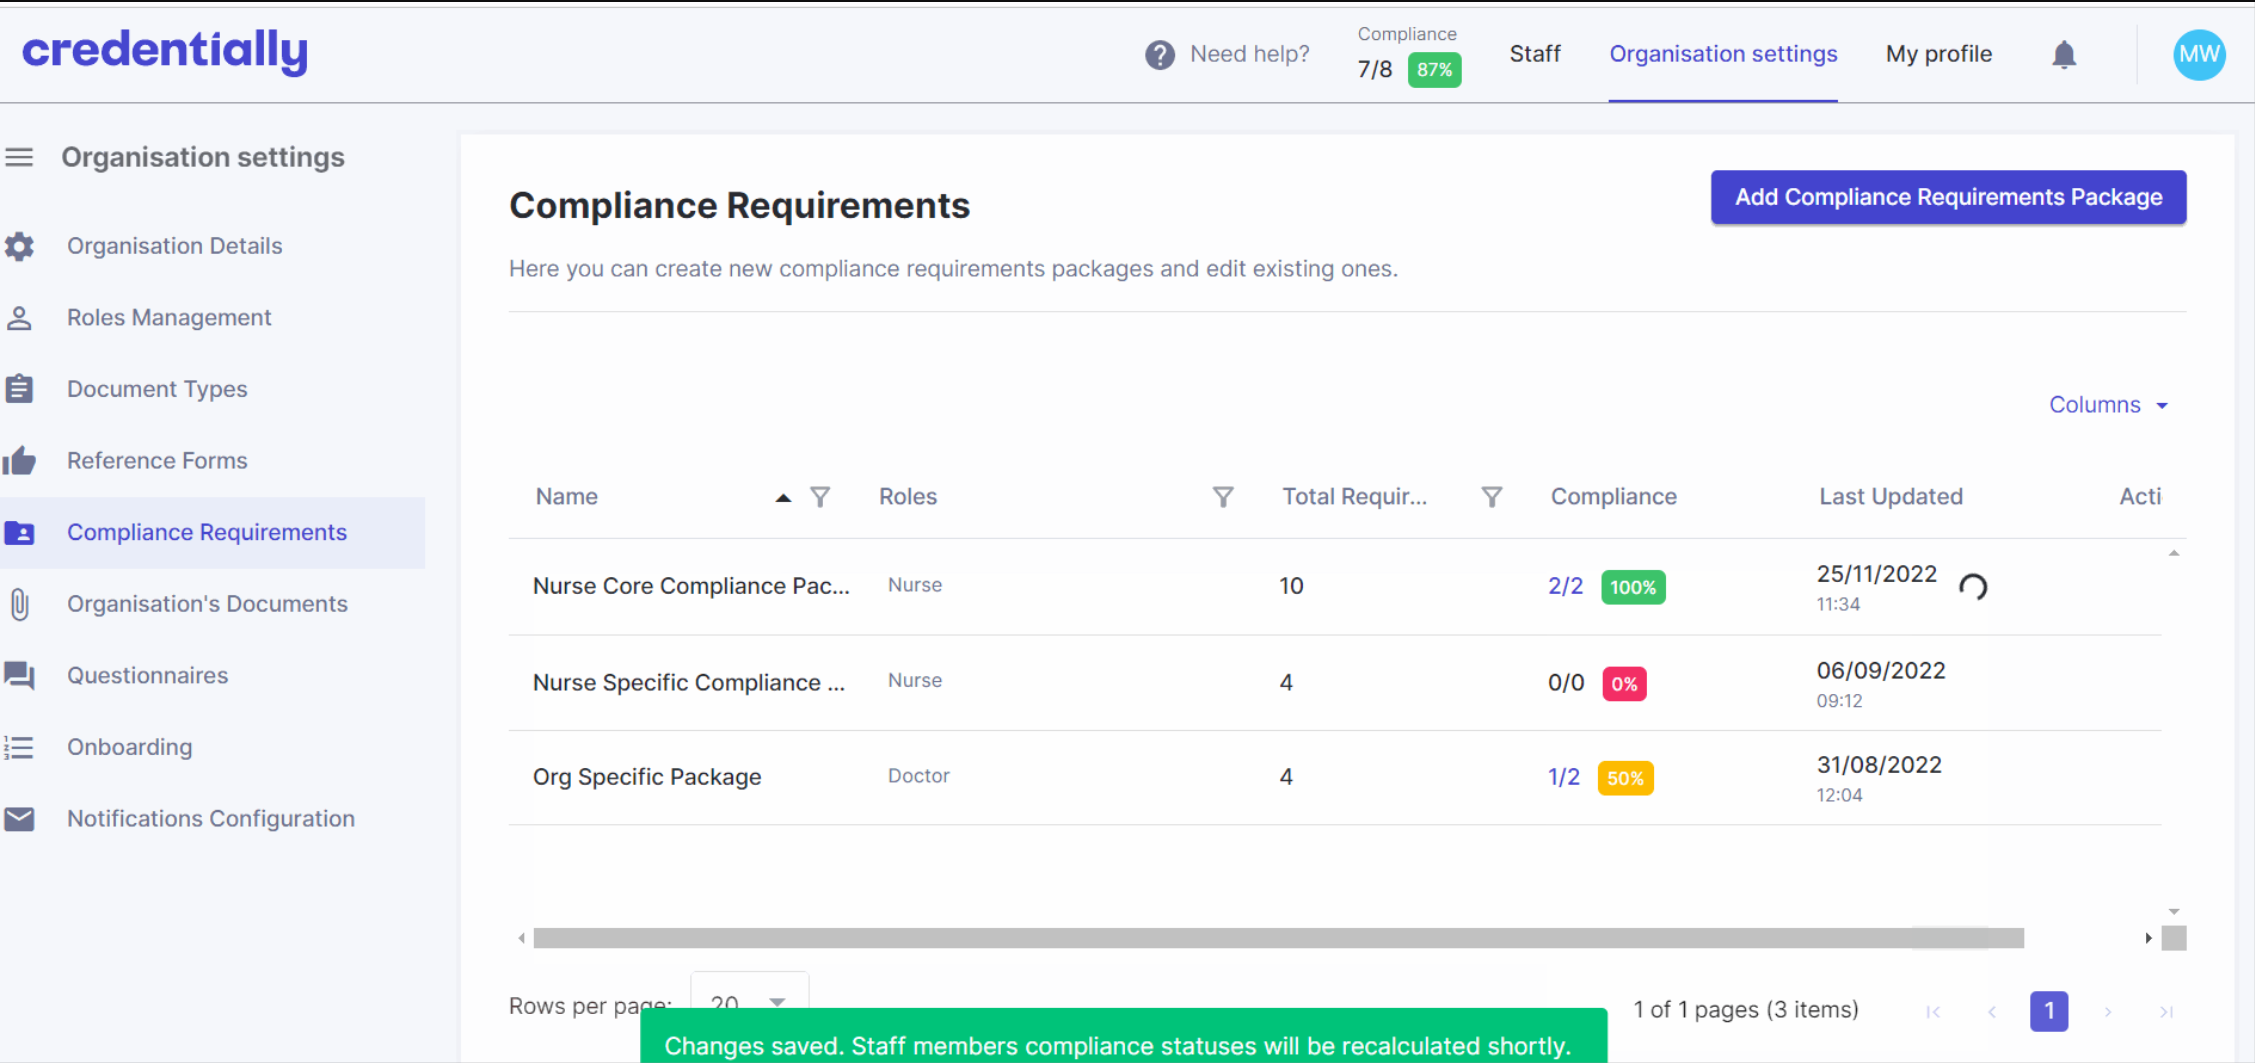Click the Reference Forms thumbs-up icon

point(19,461)
